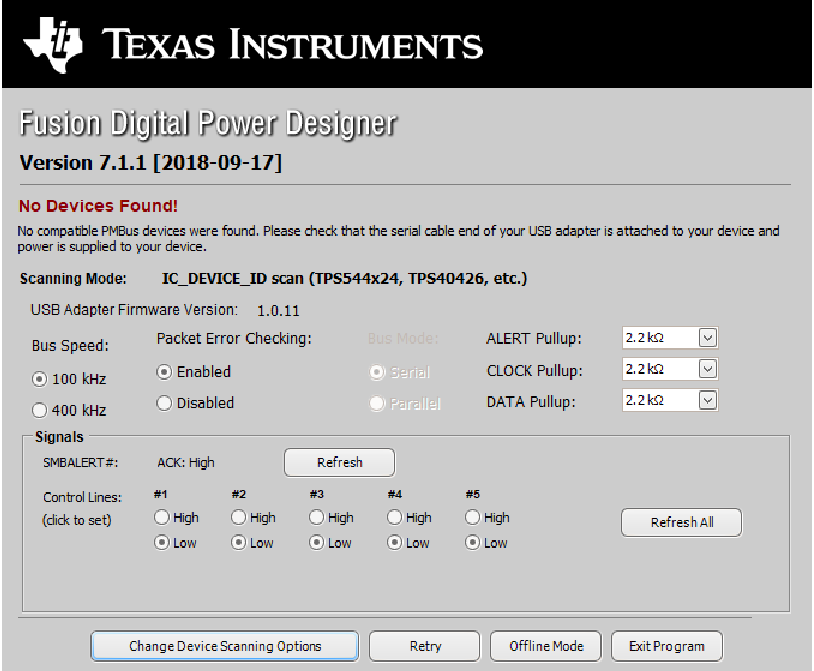Screen dimensions: 814x671
Task: Click the Texas Instruments logo icon
Action: 52,45
